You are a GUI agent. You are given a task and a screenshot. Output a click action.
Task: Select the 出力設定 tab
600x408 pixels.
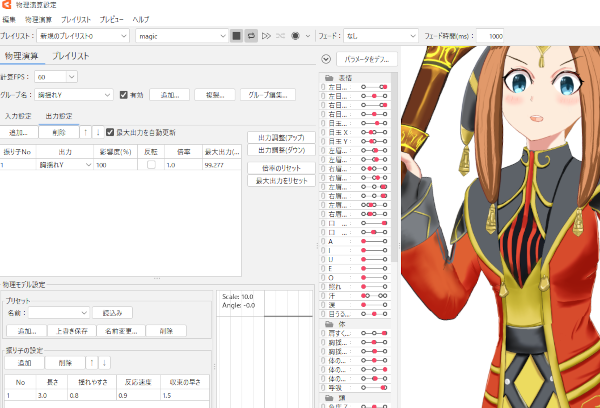(x=59, y=116)
